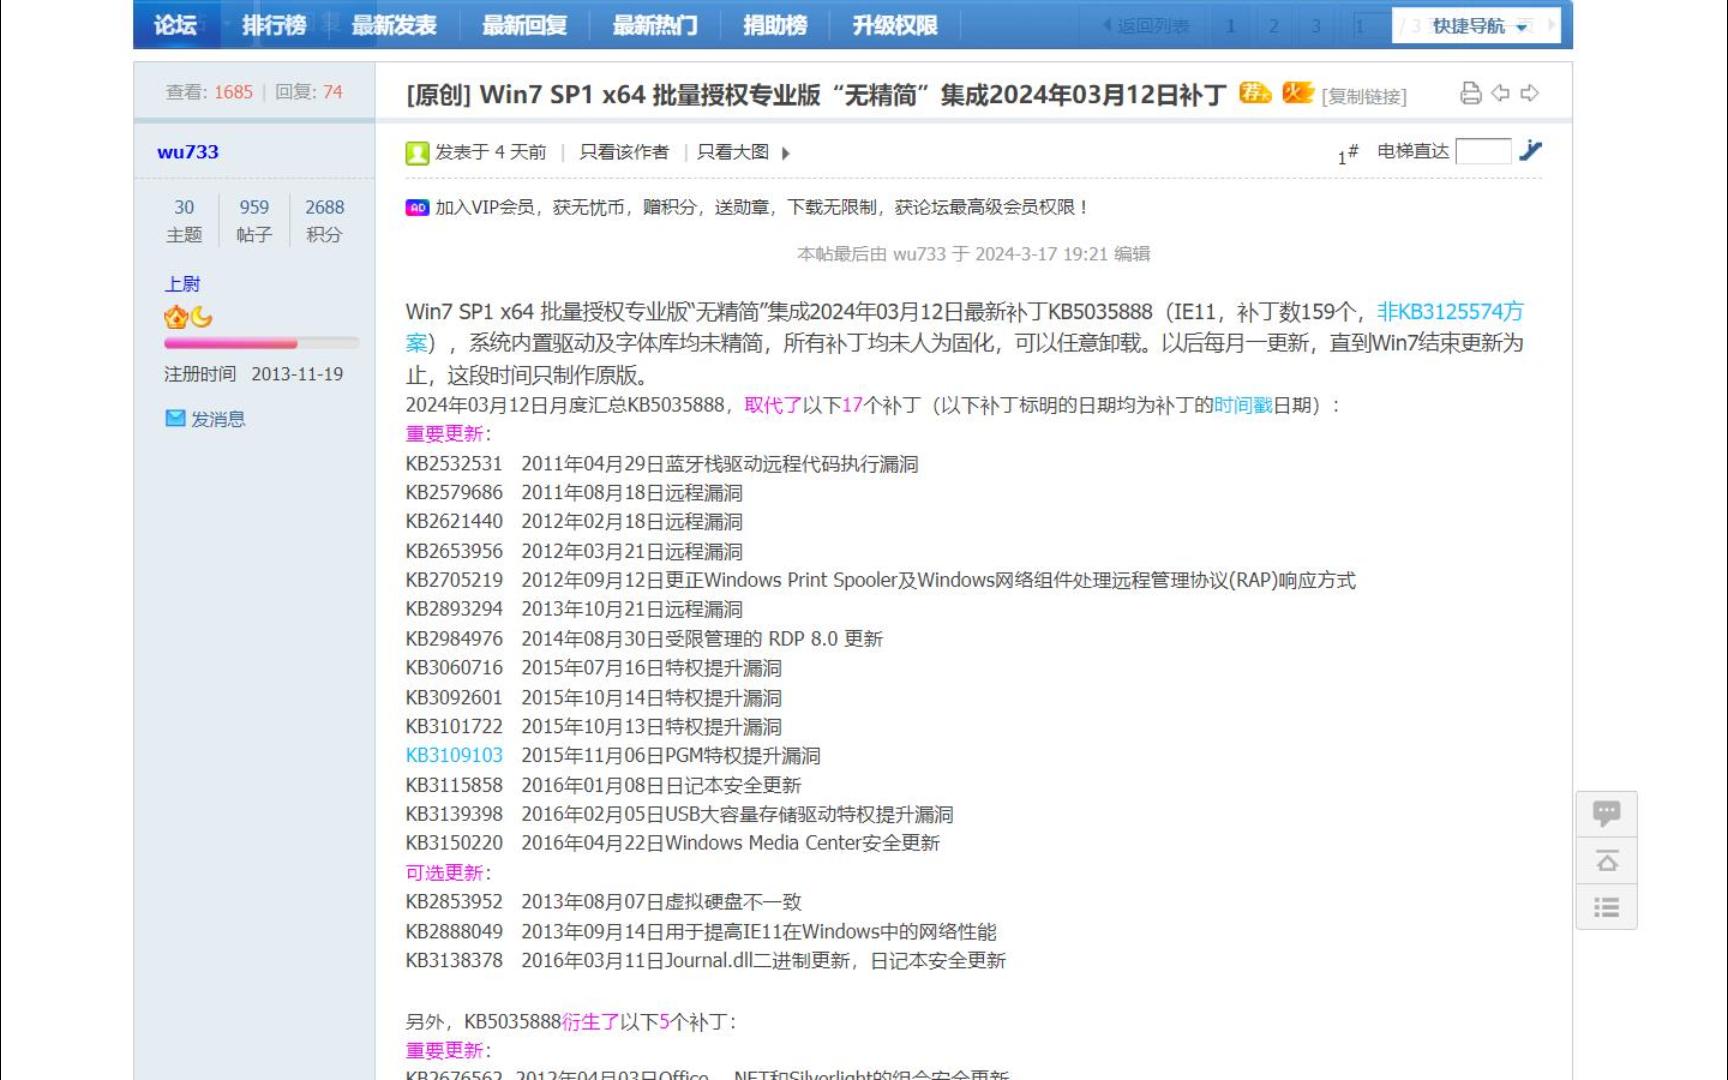Click the last-edited note by wu733

click(973, 254)
